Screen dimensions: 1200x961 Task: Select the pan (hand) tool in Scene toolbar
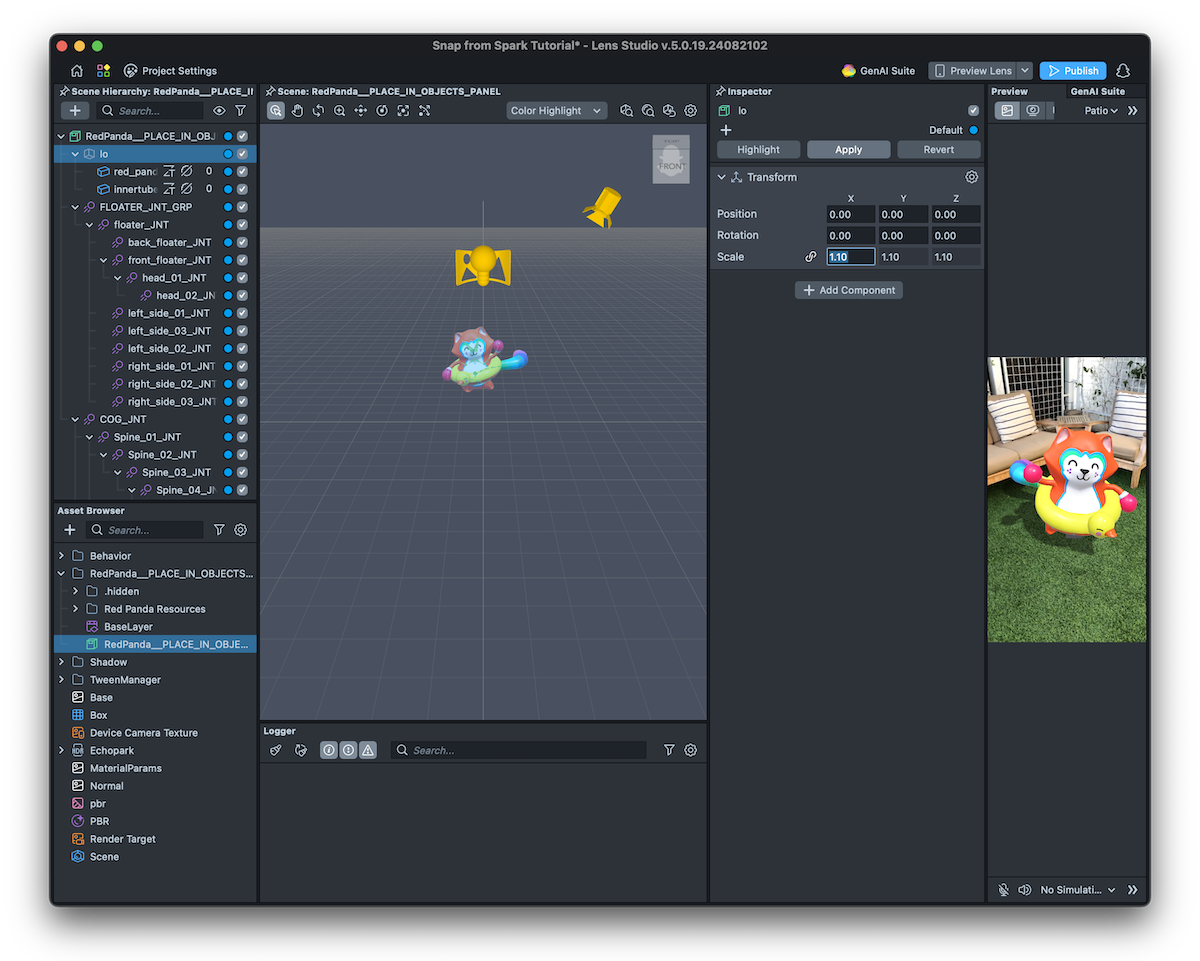[x=297, y=111]
